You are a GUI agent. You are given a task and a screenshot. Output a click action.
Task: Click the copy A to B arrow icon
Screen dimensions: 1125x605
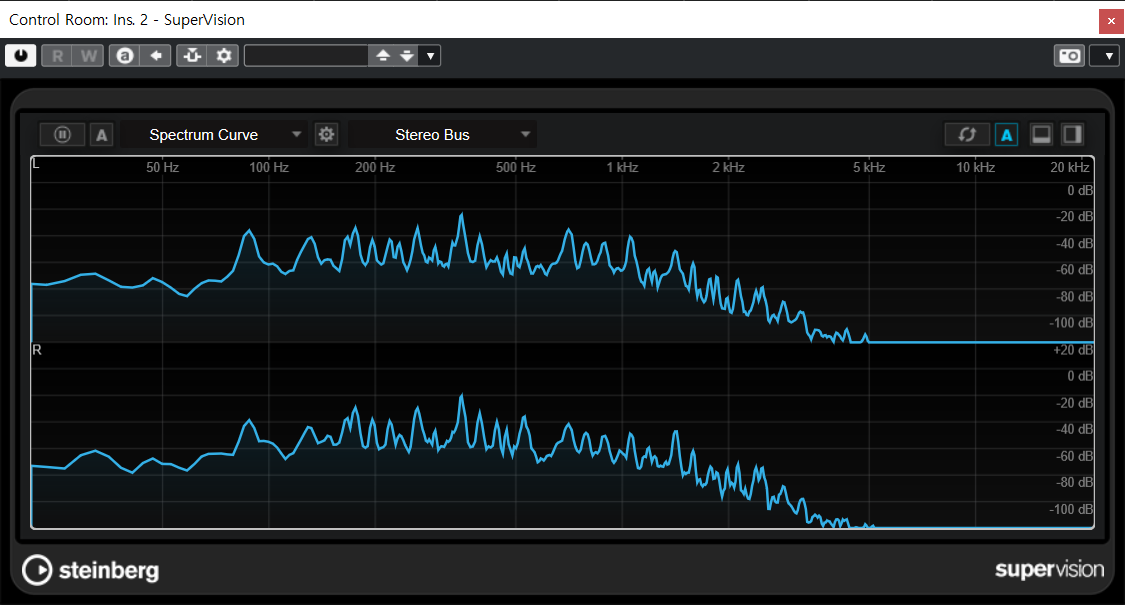coord(155,56)
